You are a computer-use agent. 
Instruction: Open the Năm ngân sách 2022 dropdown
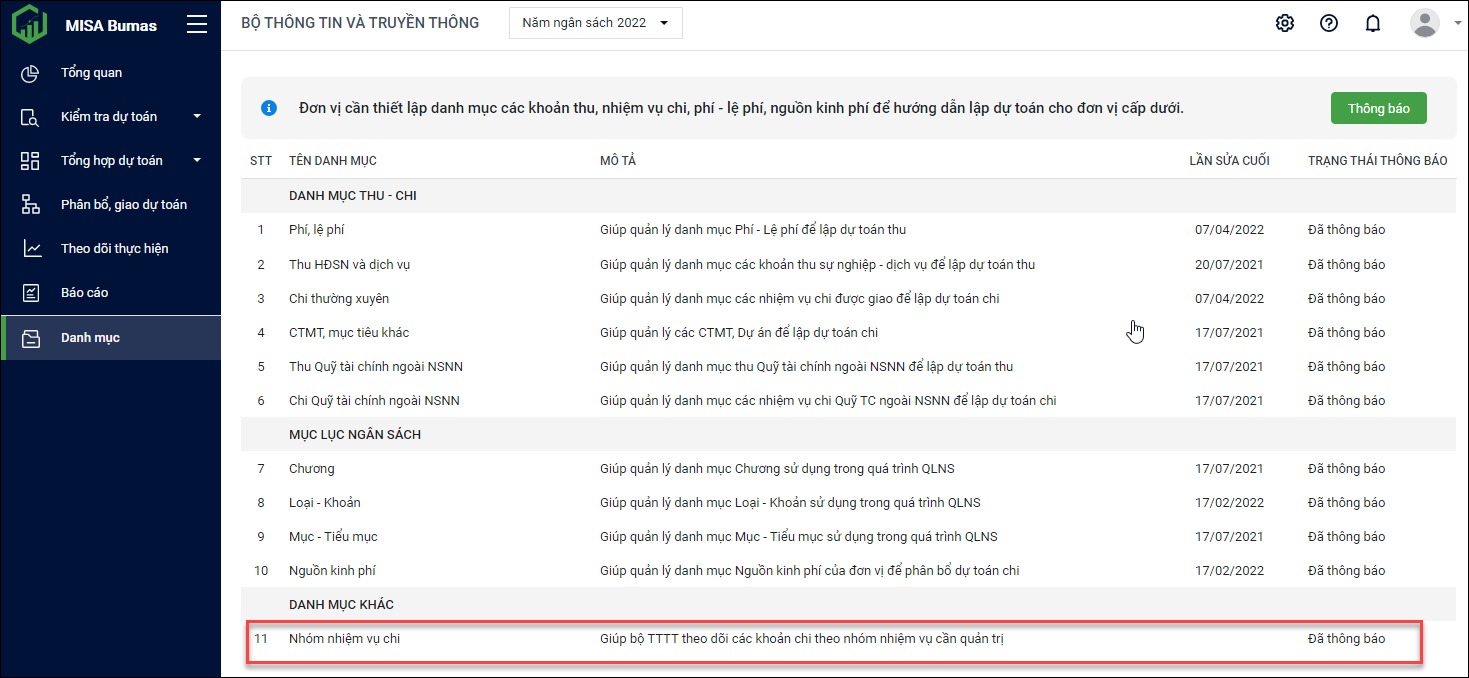[x=595, y=23]
